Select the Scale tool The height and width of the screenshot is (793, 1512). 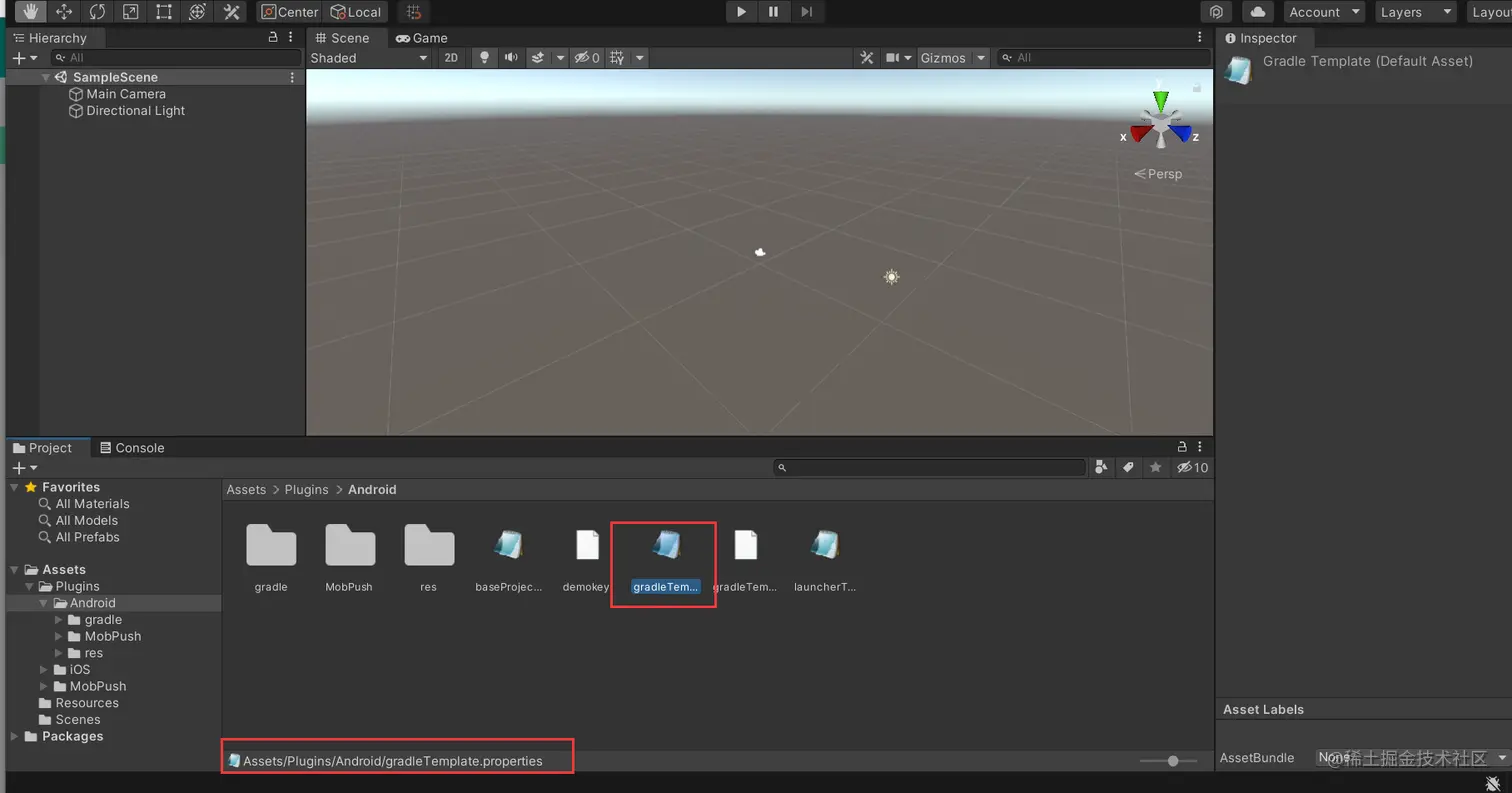(x=131, y=12)
